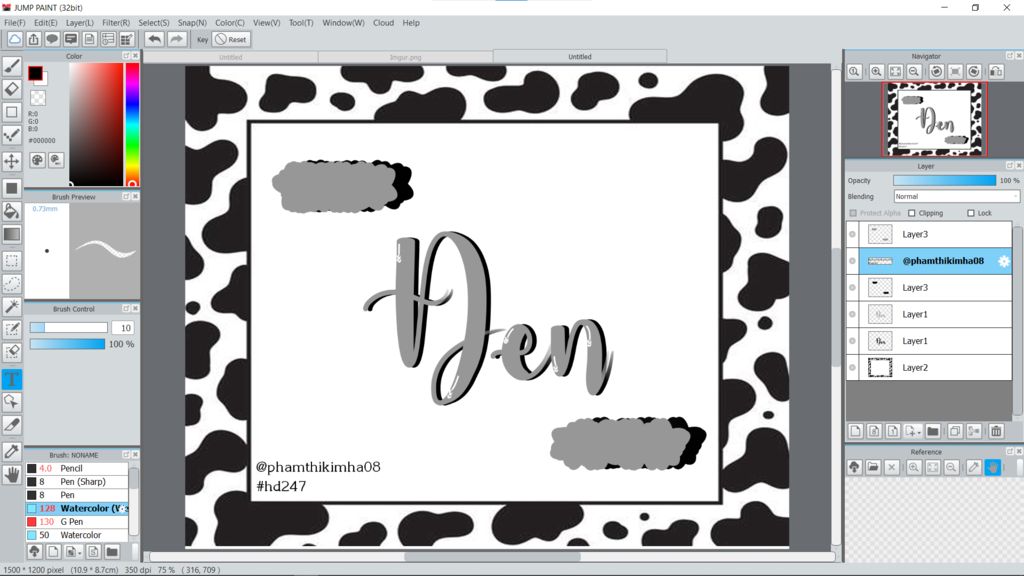Viewport: 1024px width, 576px height.
Task: Select the Pencil brush
Action: click(77, 468)
